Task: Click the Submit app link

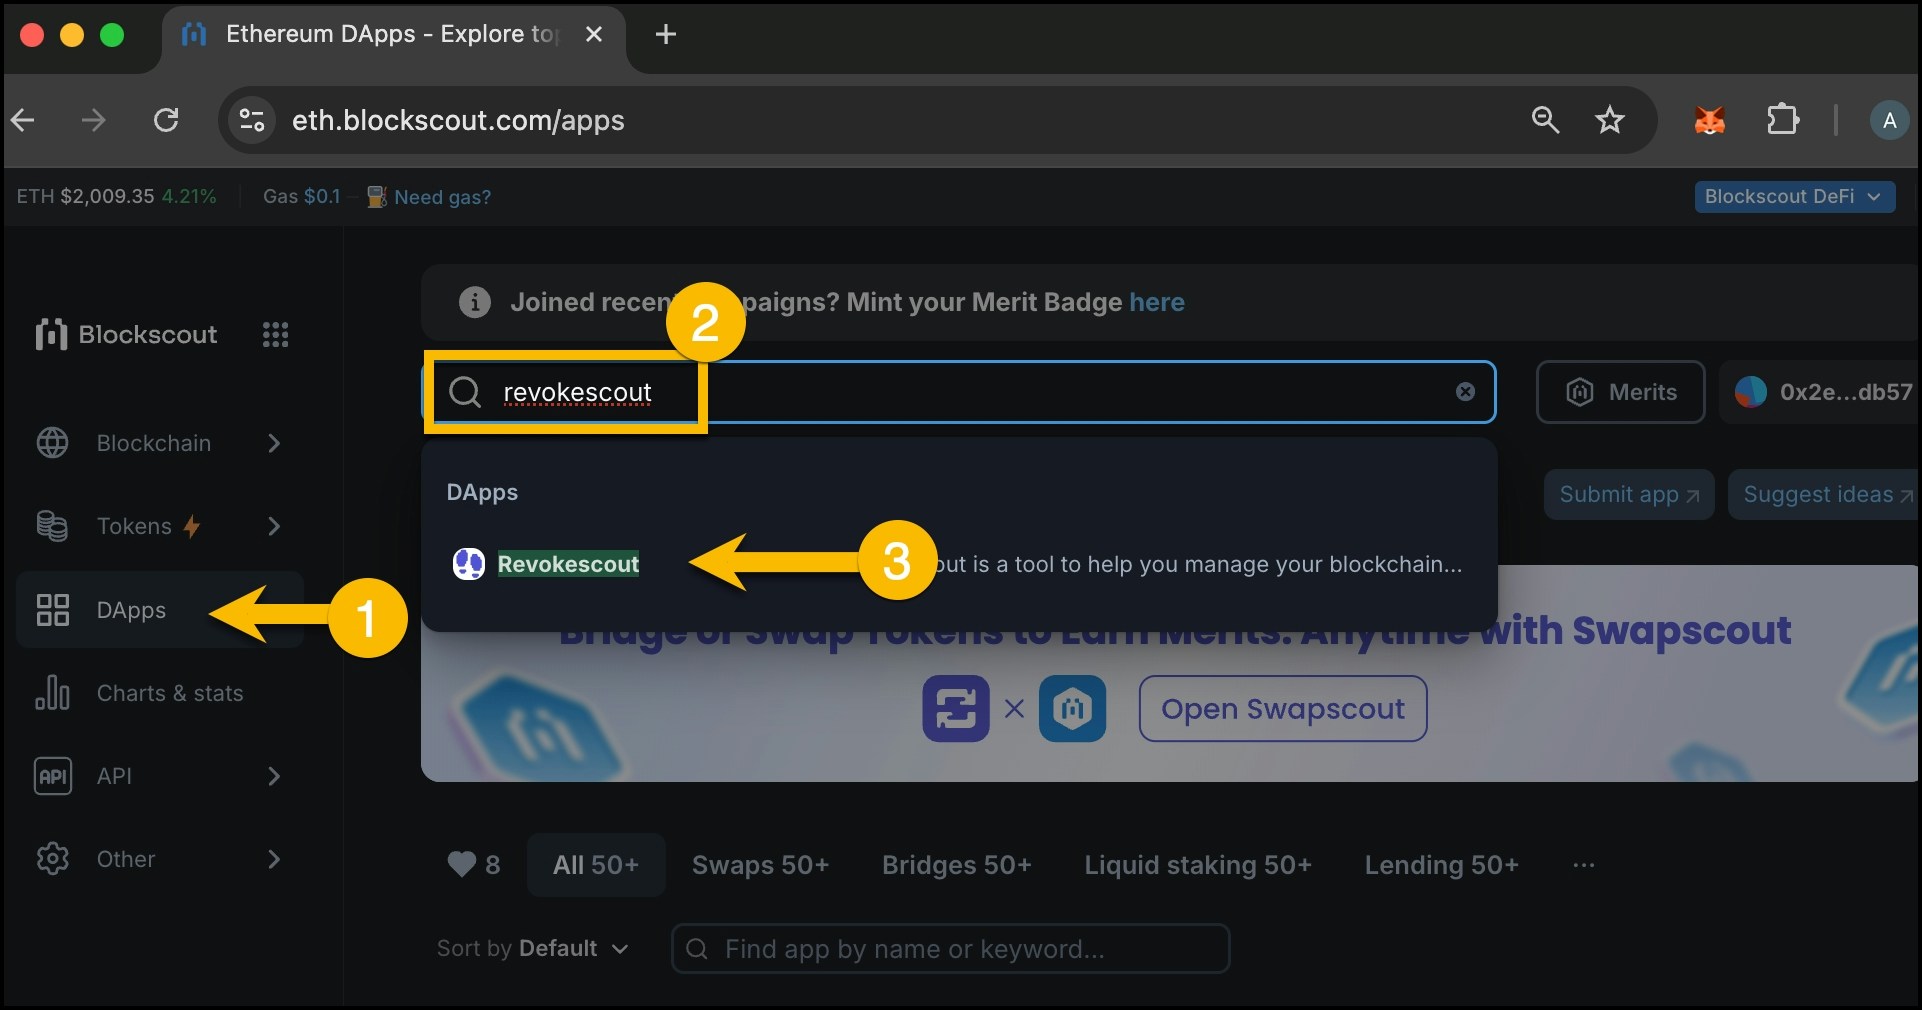Action: [x=1629, y=495]
